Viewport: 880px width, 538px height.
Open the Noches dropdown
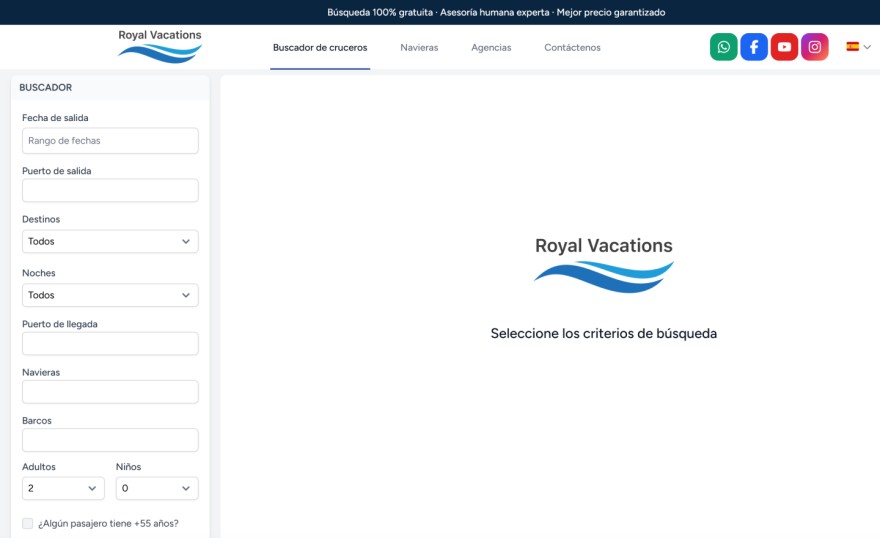click(x=110, y=295)
